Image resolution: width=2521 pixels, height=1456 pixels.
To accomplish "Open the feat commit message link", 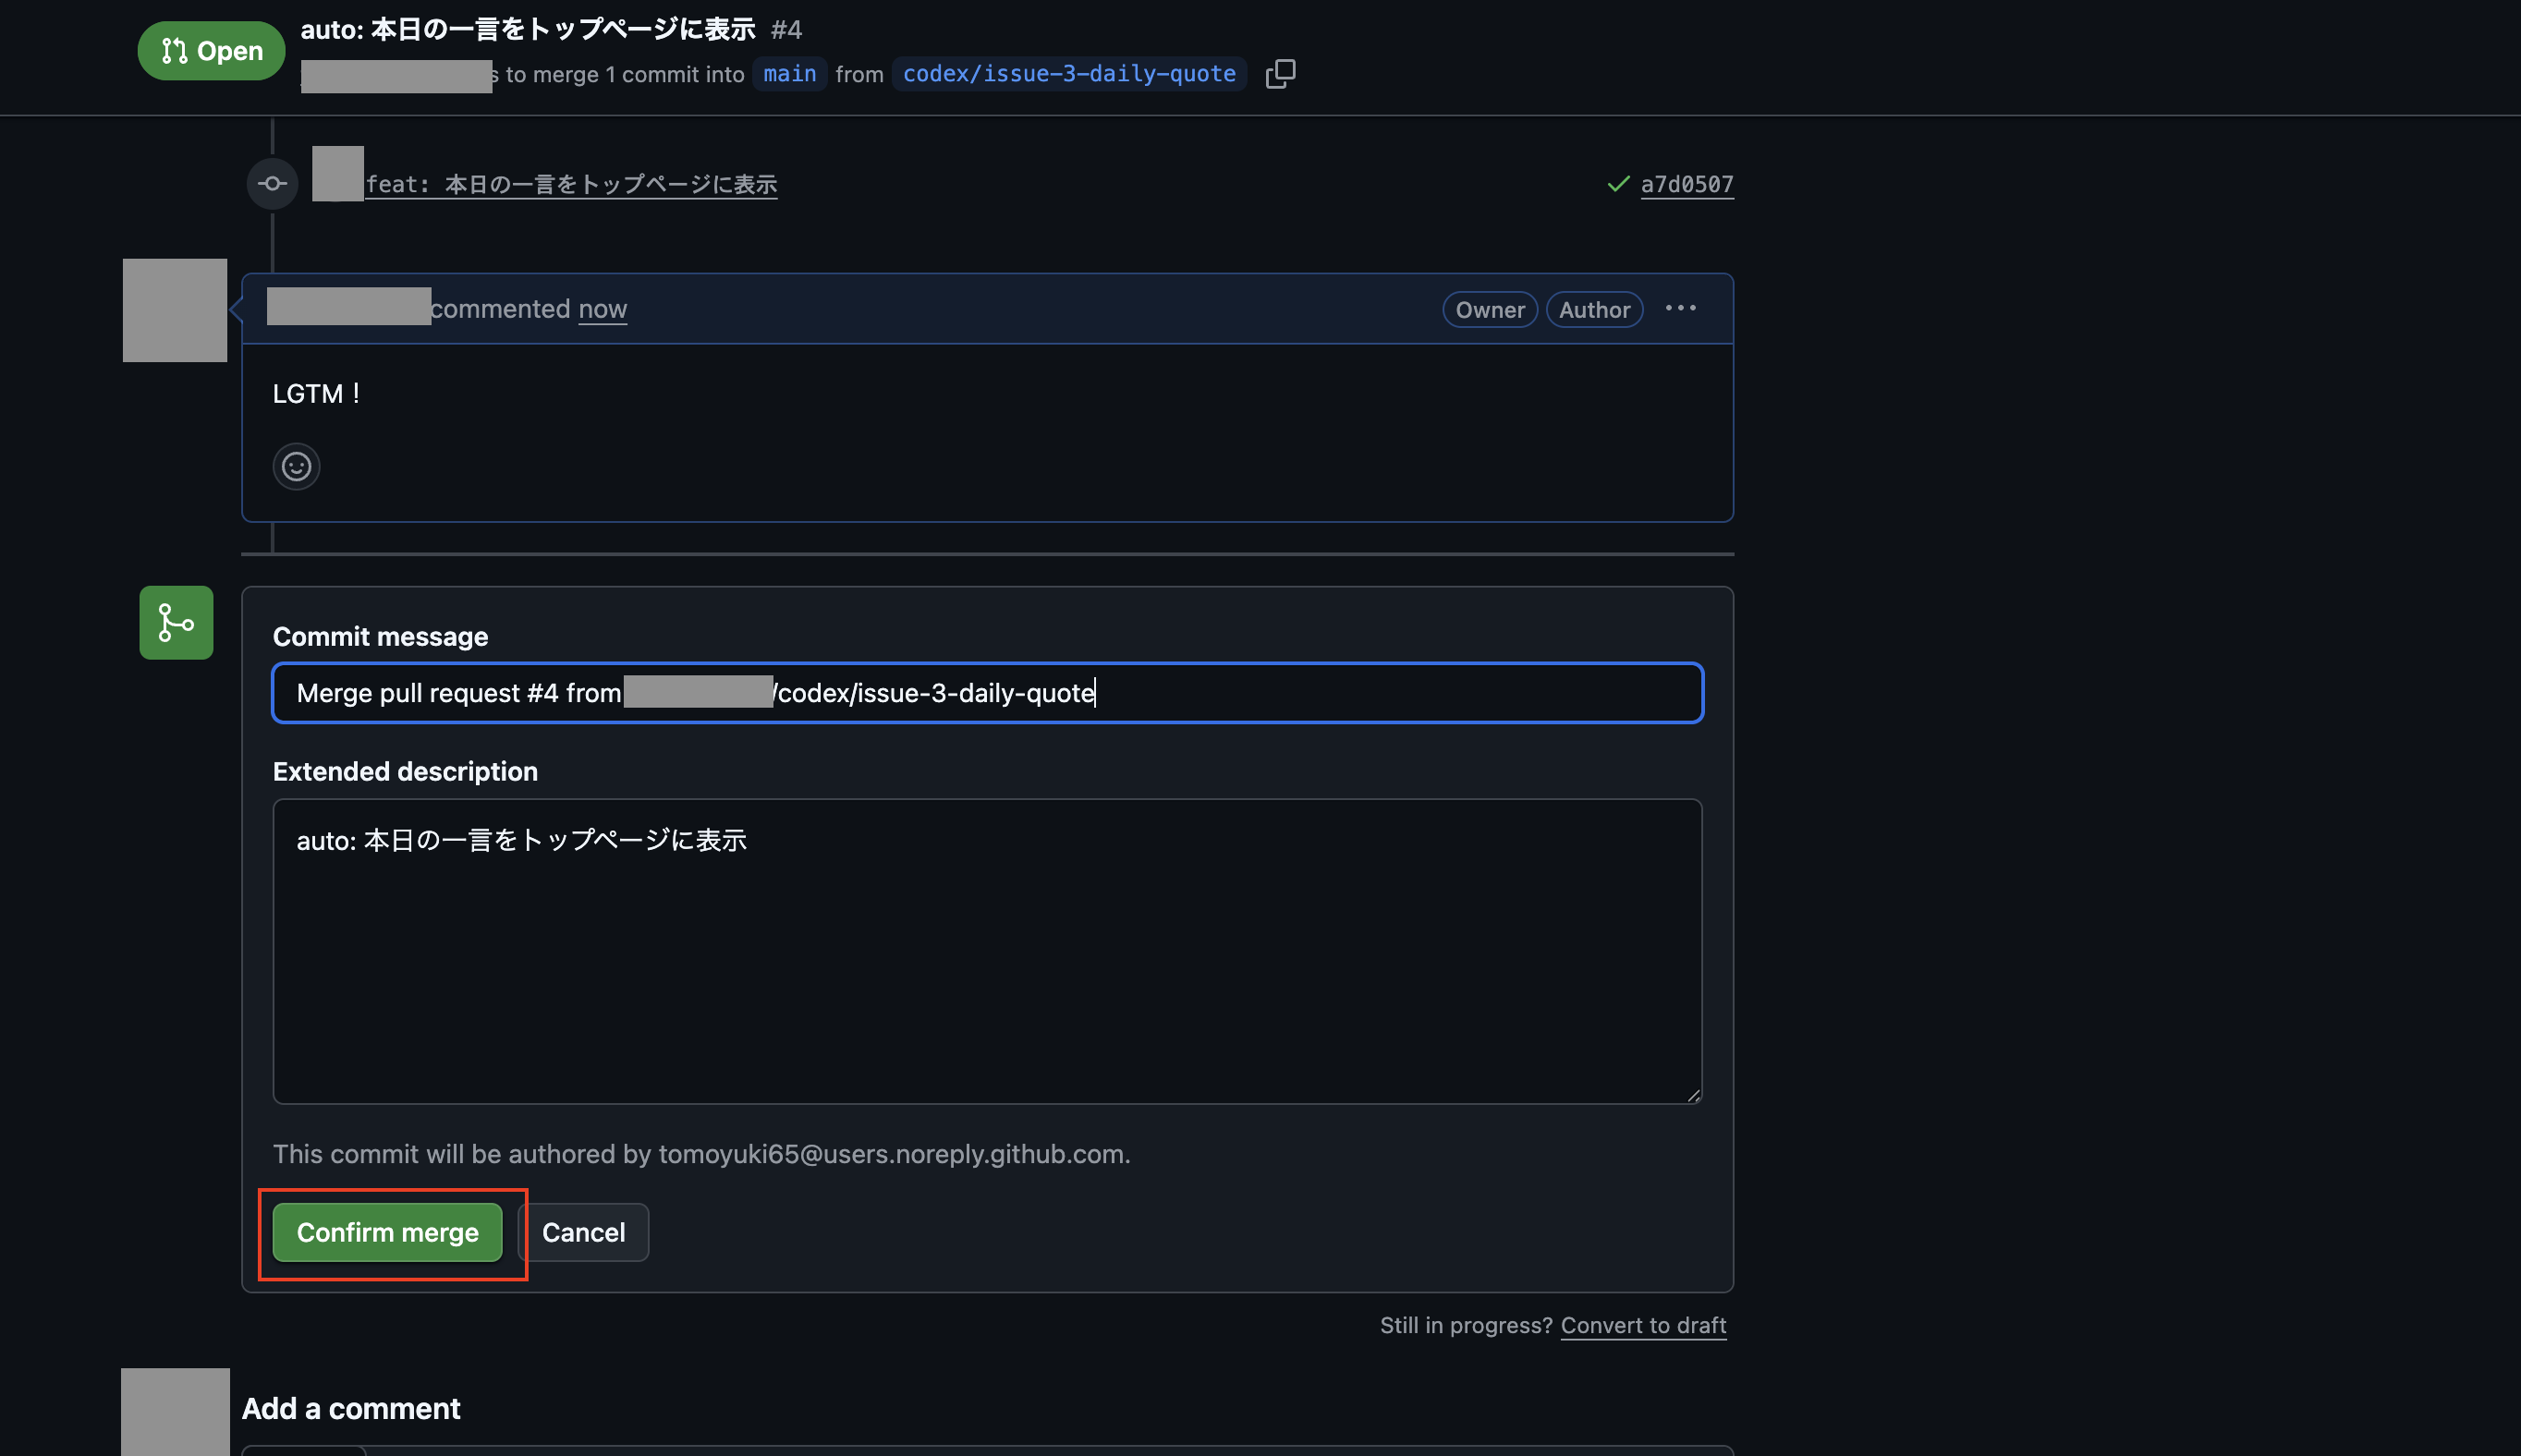I will [571, 184].
